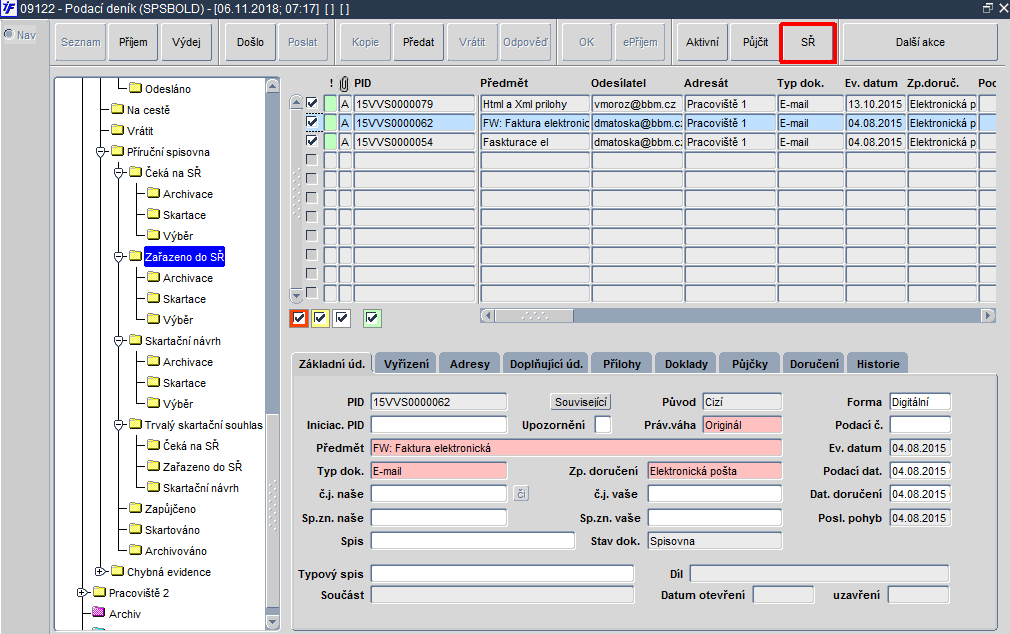Select the Odesláno folder icon
Viewport: 1010px width, 634px height.
click(x=135, y=88)
